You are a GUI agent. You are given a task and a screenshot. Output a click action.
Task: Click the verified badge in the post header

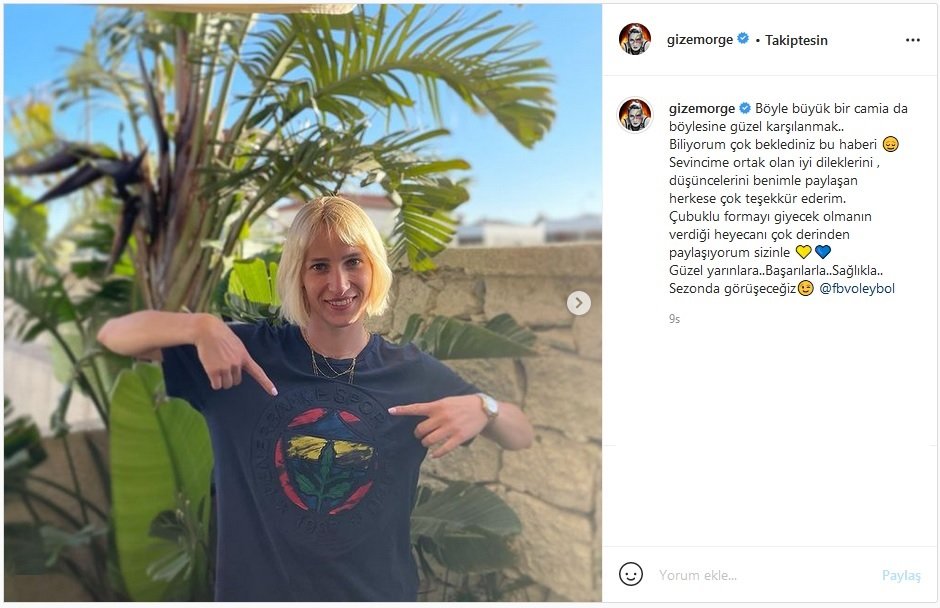(743, 39)
